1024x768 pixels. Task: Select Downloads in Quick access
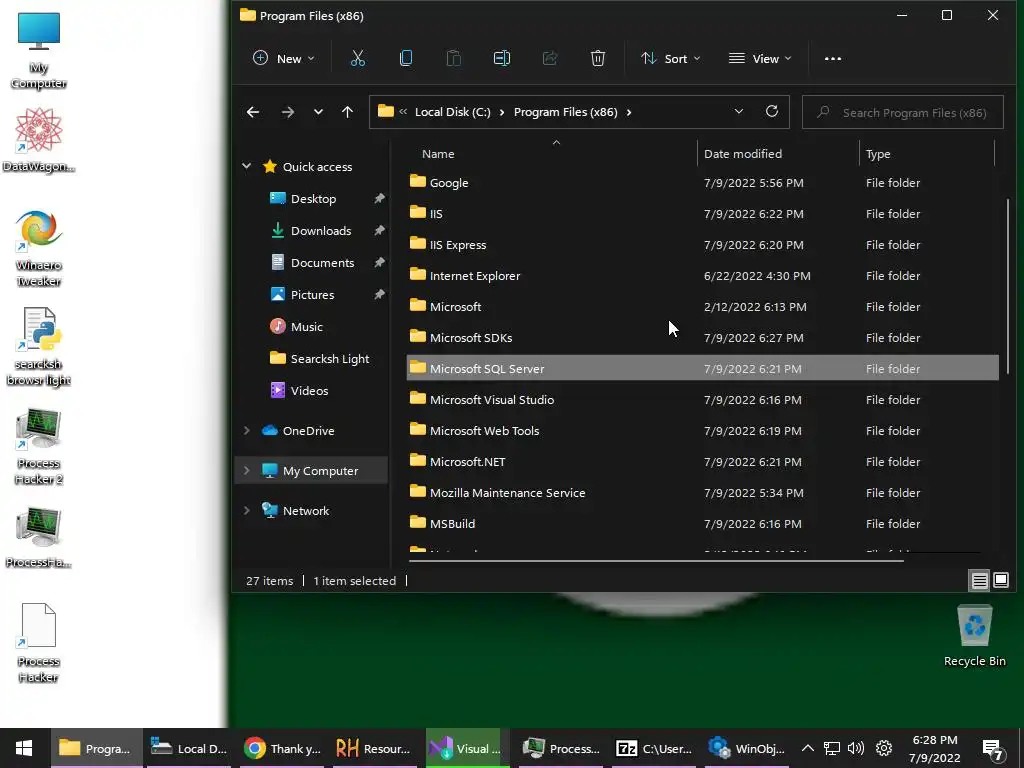click(321, 231)
